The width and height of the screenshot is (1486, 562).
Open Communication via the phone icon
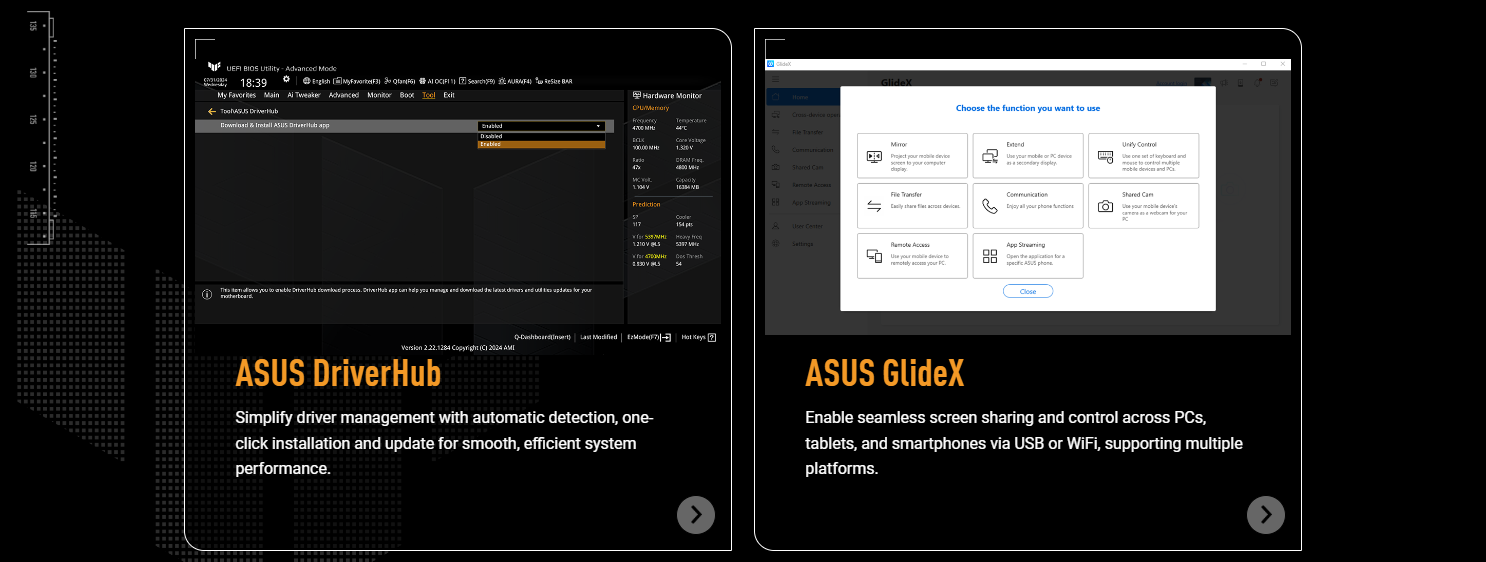[x=990, y=206]
